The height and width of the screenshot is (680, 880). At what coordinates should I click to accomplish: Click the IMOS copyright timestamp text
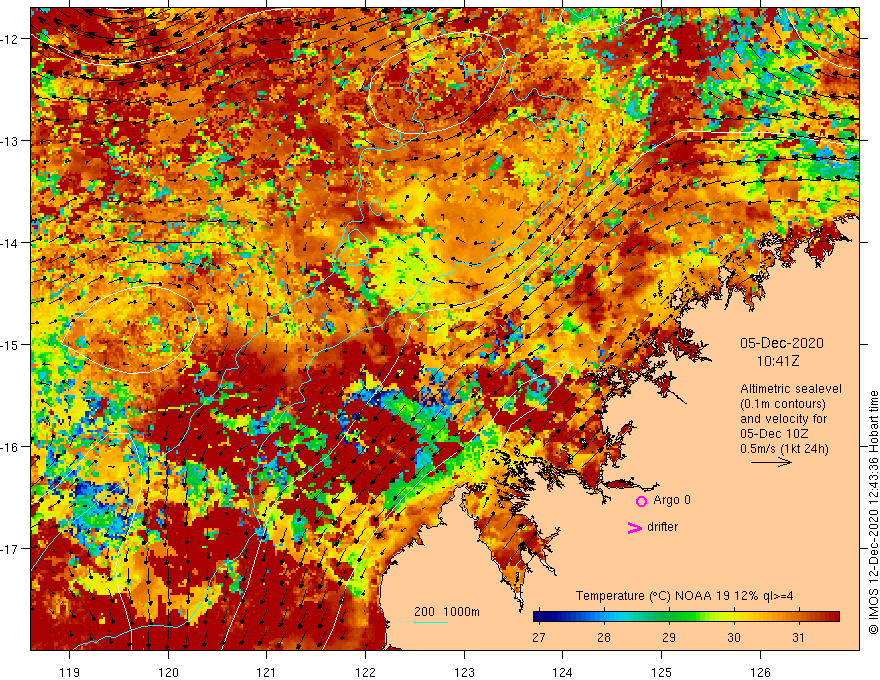coord(873,513)
